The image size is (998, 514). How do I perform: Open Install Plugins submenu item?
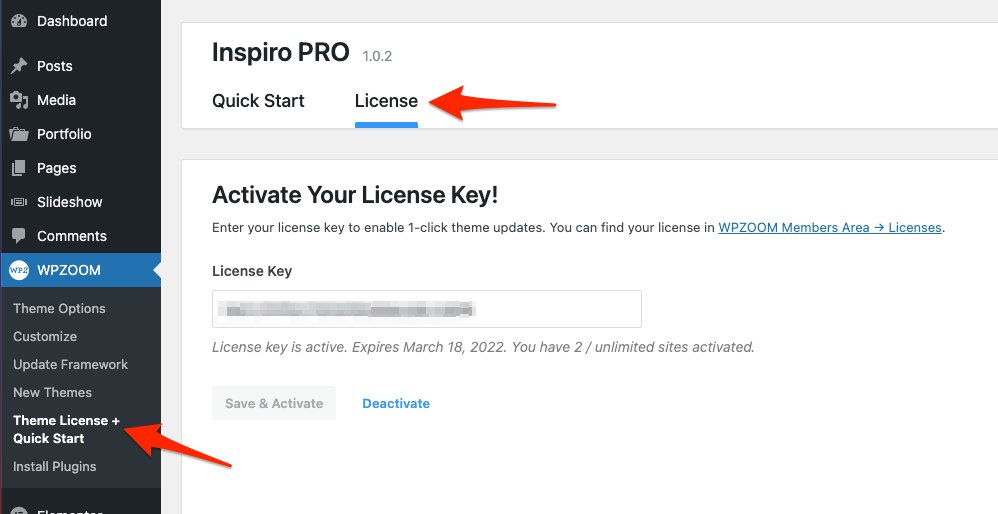(55, 467)
